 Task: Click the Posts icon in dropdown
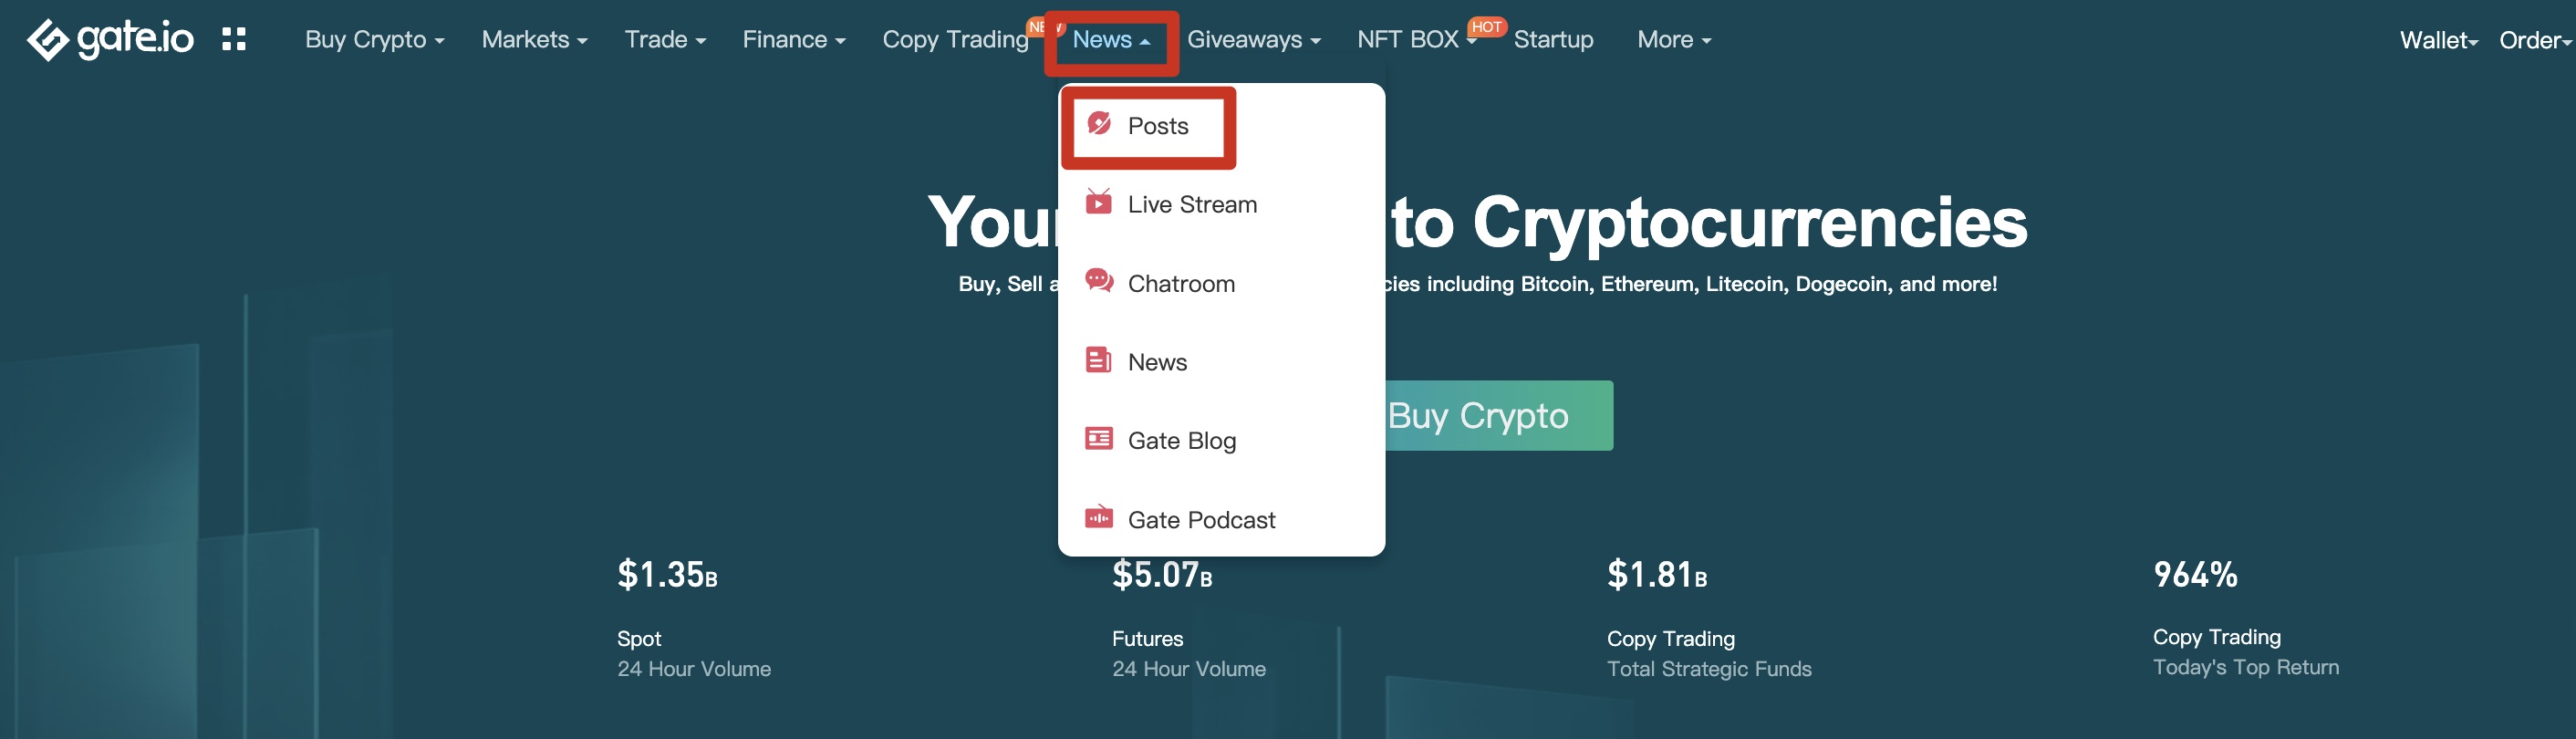pyautogui.click(x=1098, y=124)
